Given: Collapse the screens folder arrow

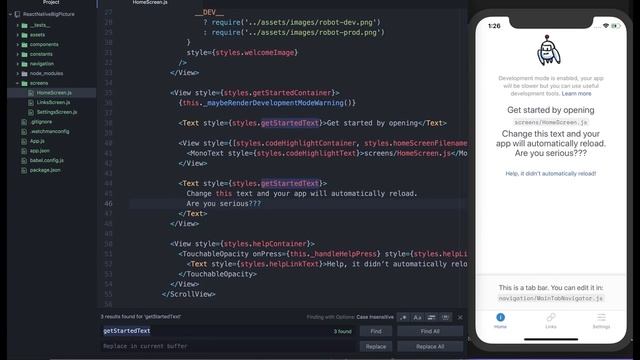Looking at the screenshot, I should [18, 83].
